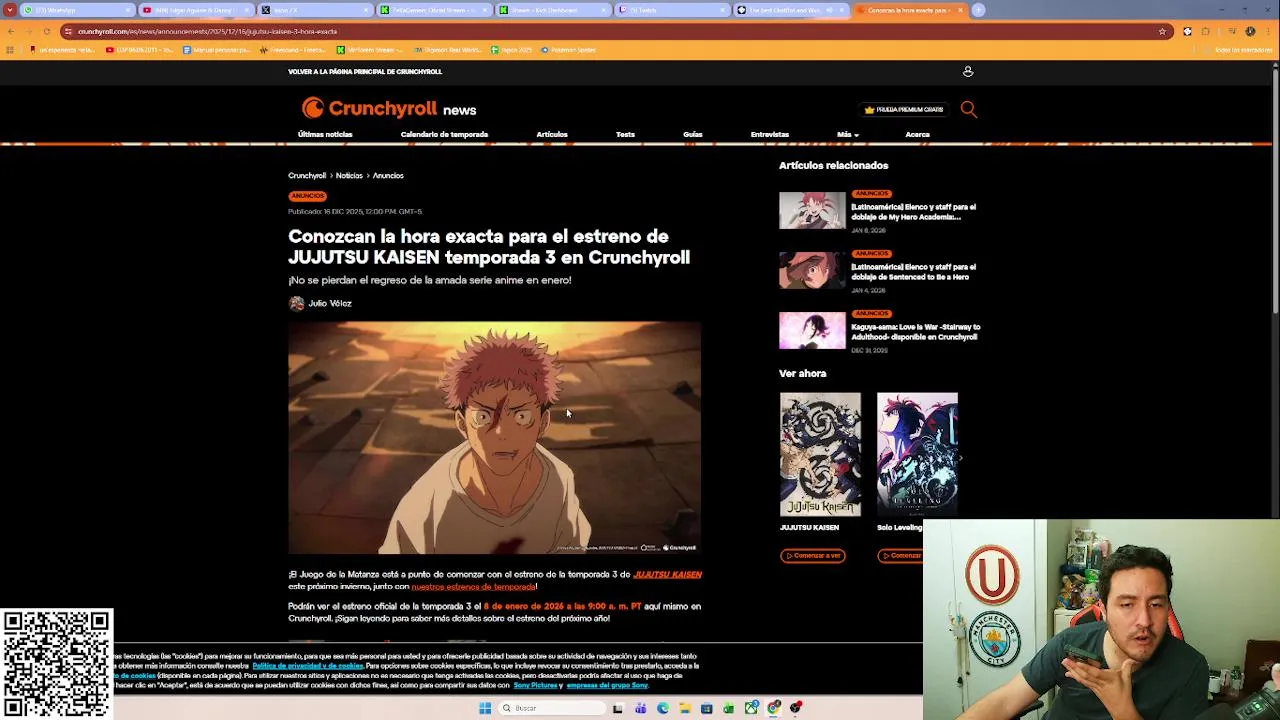This screenshot has width=1280, height=720.
Task: Open the Kaguya-sama: Love is War related article
Action: (x=915, y=332)
